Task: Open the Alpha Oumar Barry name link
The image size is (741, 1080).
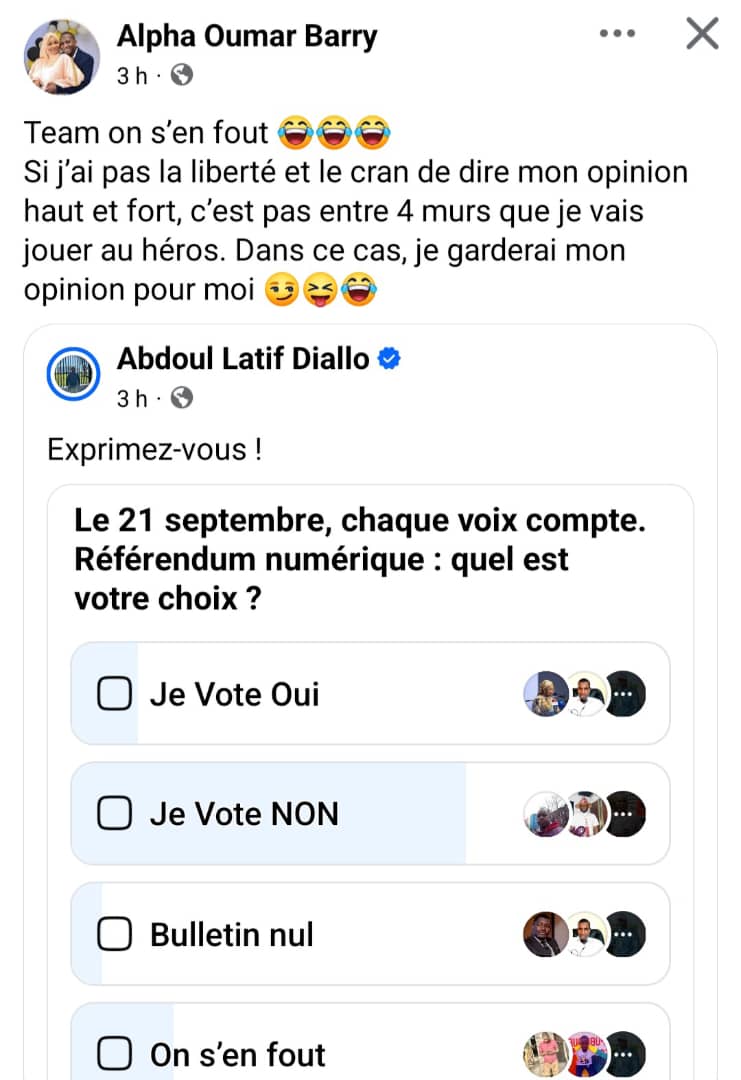Action: click(247, 36)
